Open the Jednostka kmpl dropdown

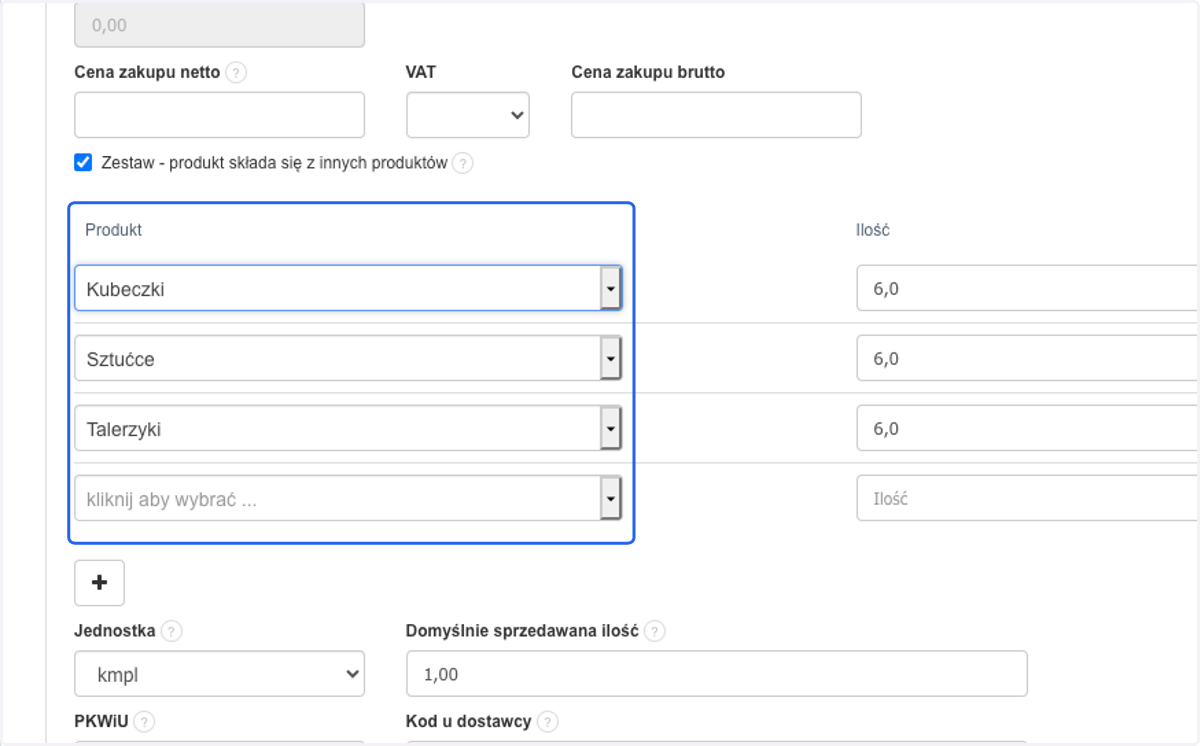[x=219, y=674]
